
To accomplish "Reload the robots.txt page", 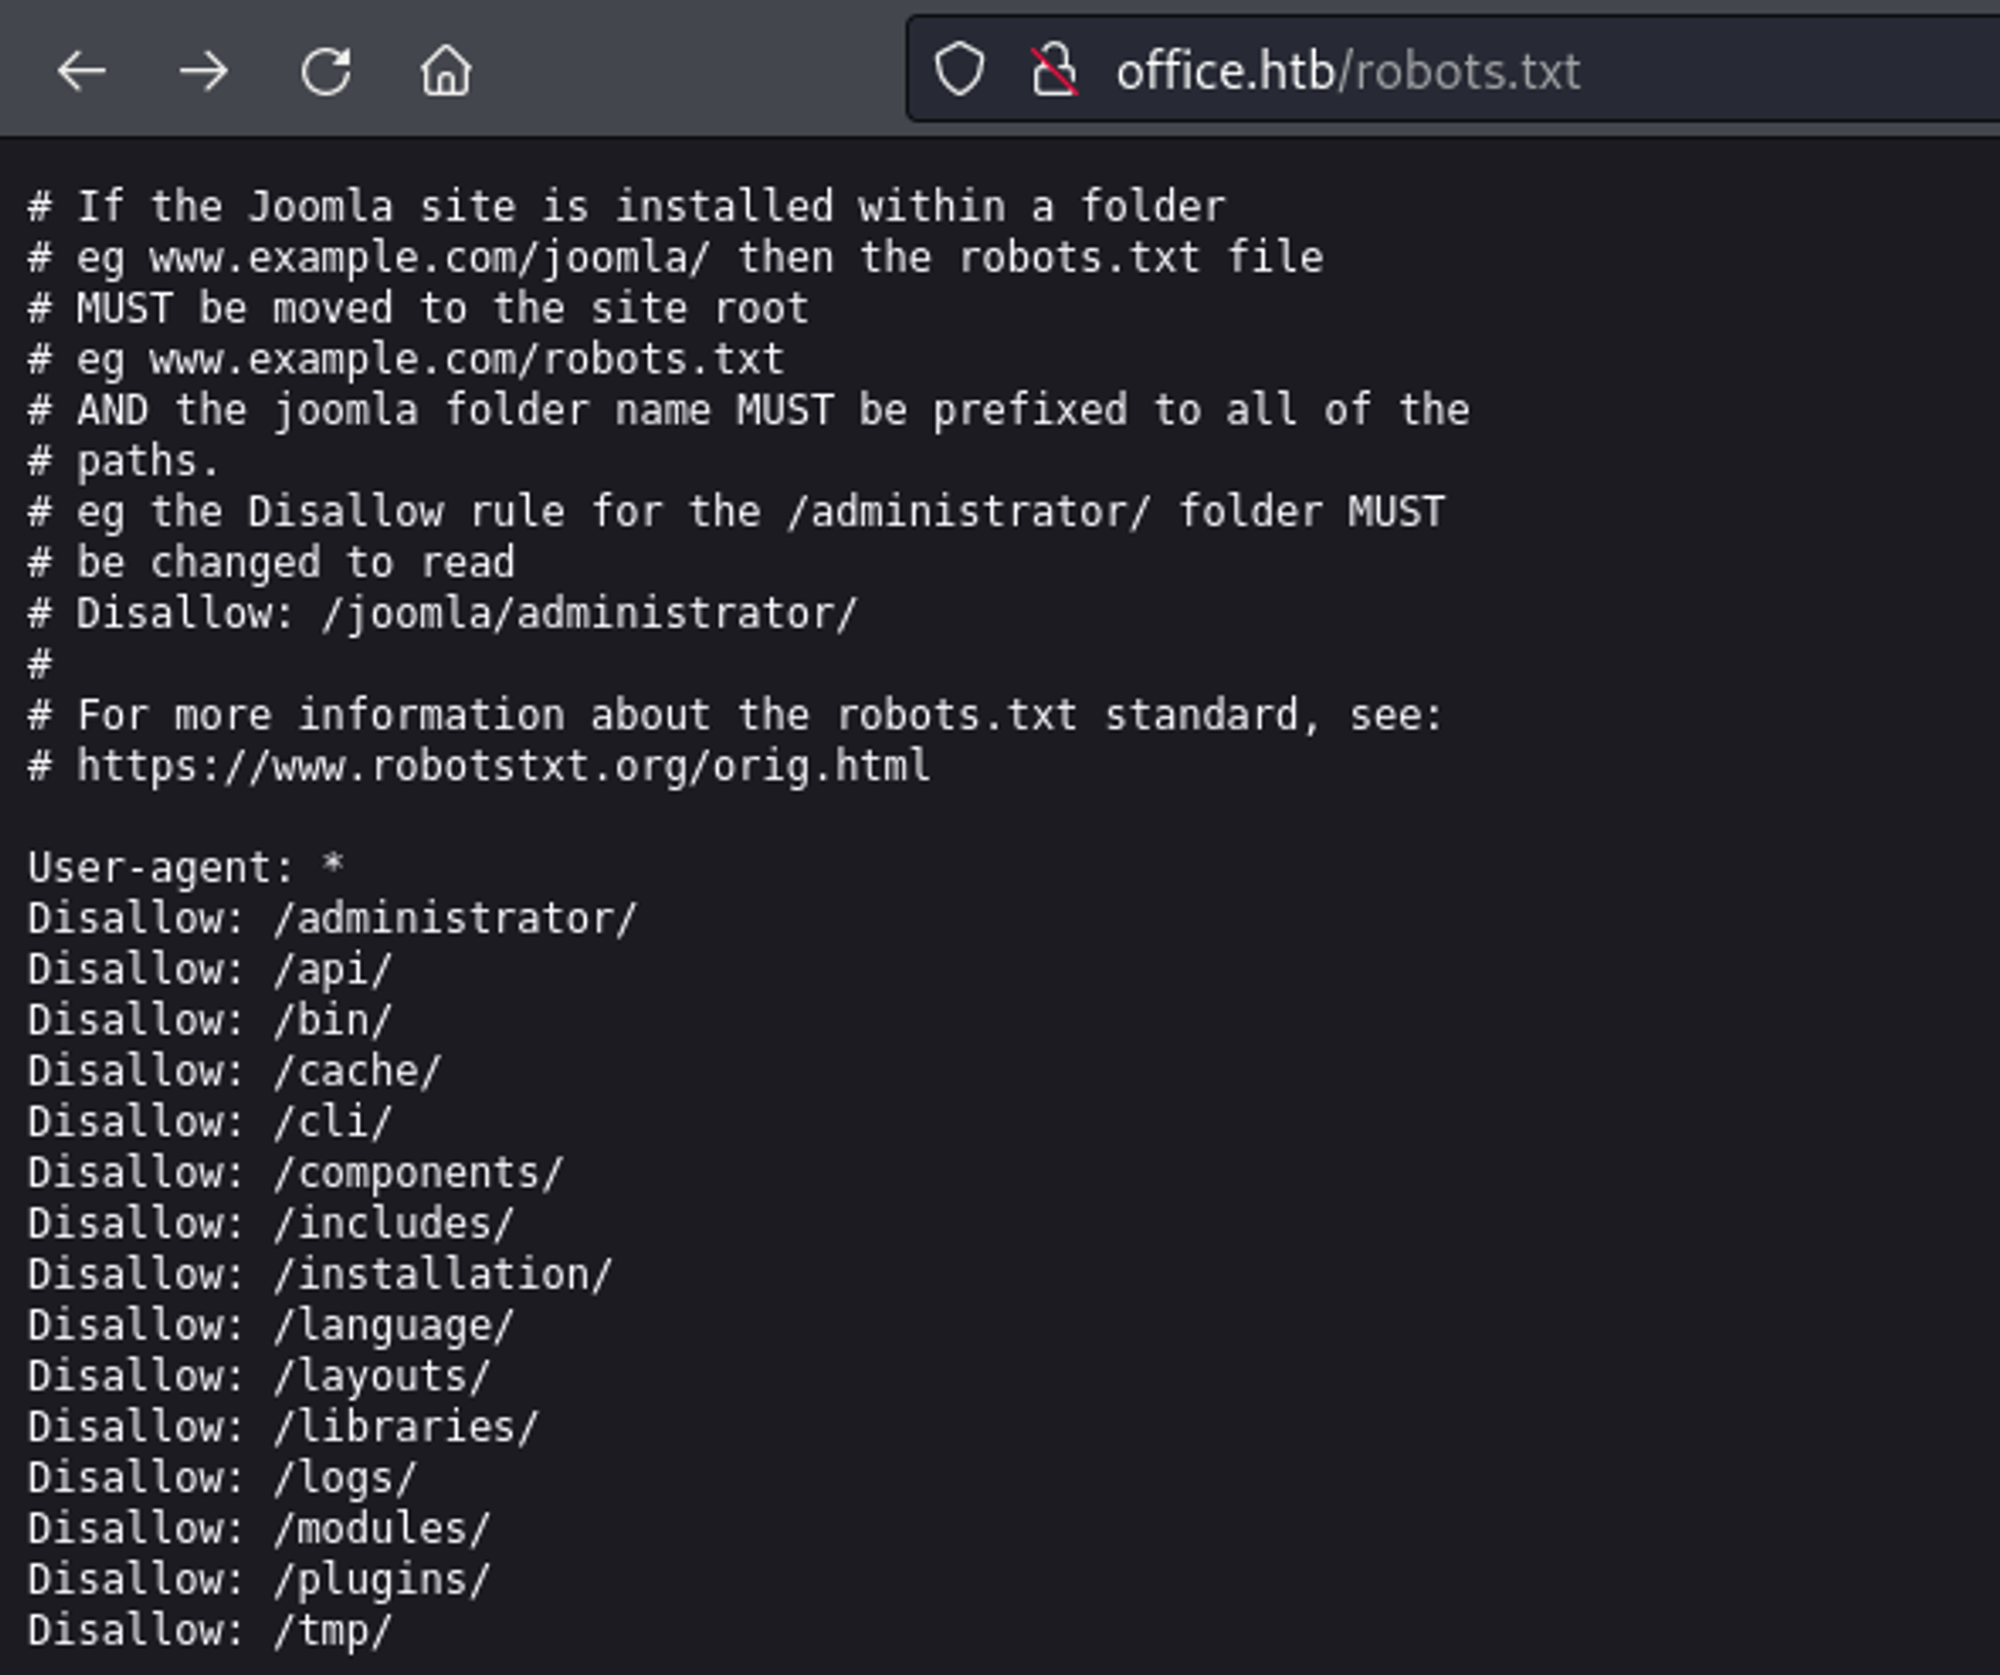I will [326, 71].
